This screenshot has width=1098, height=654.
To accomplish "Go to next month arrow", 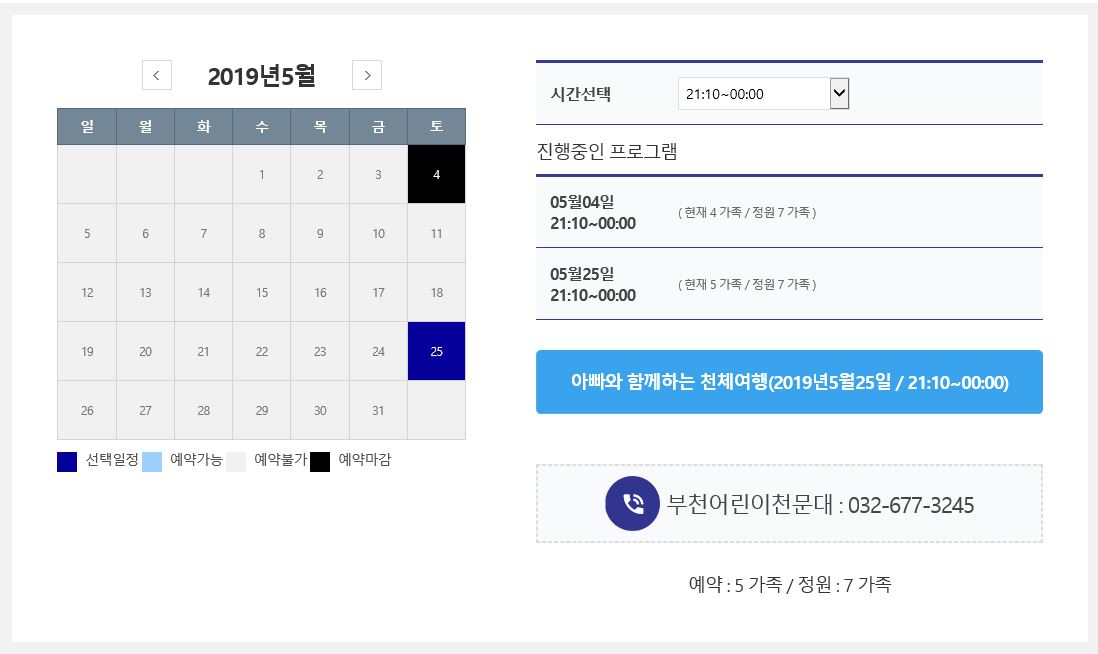I will pos(367,75).
